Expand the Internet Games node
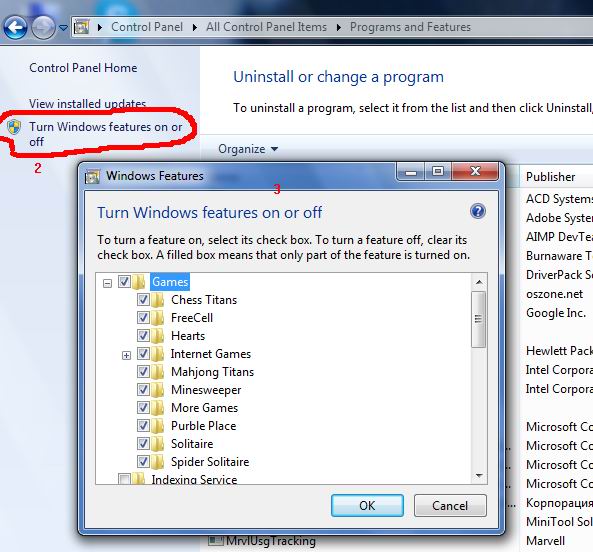 [x=126, y=355]
